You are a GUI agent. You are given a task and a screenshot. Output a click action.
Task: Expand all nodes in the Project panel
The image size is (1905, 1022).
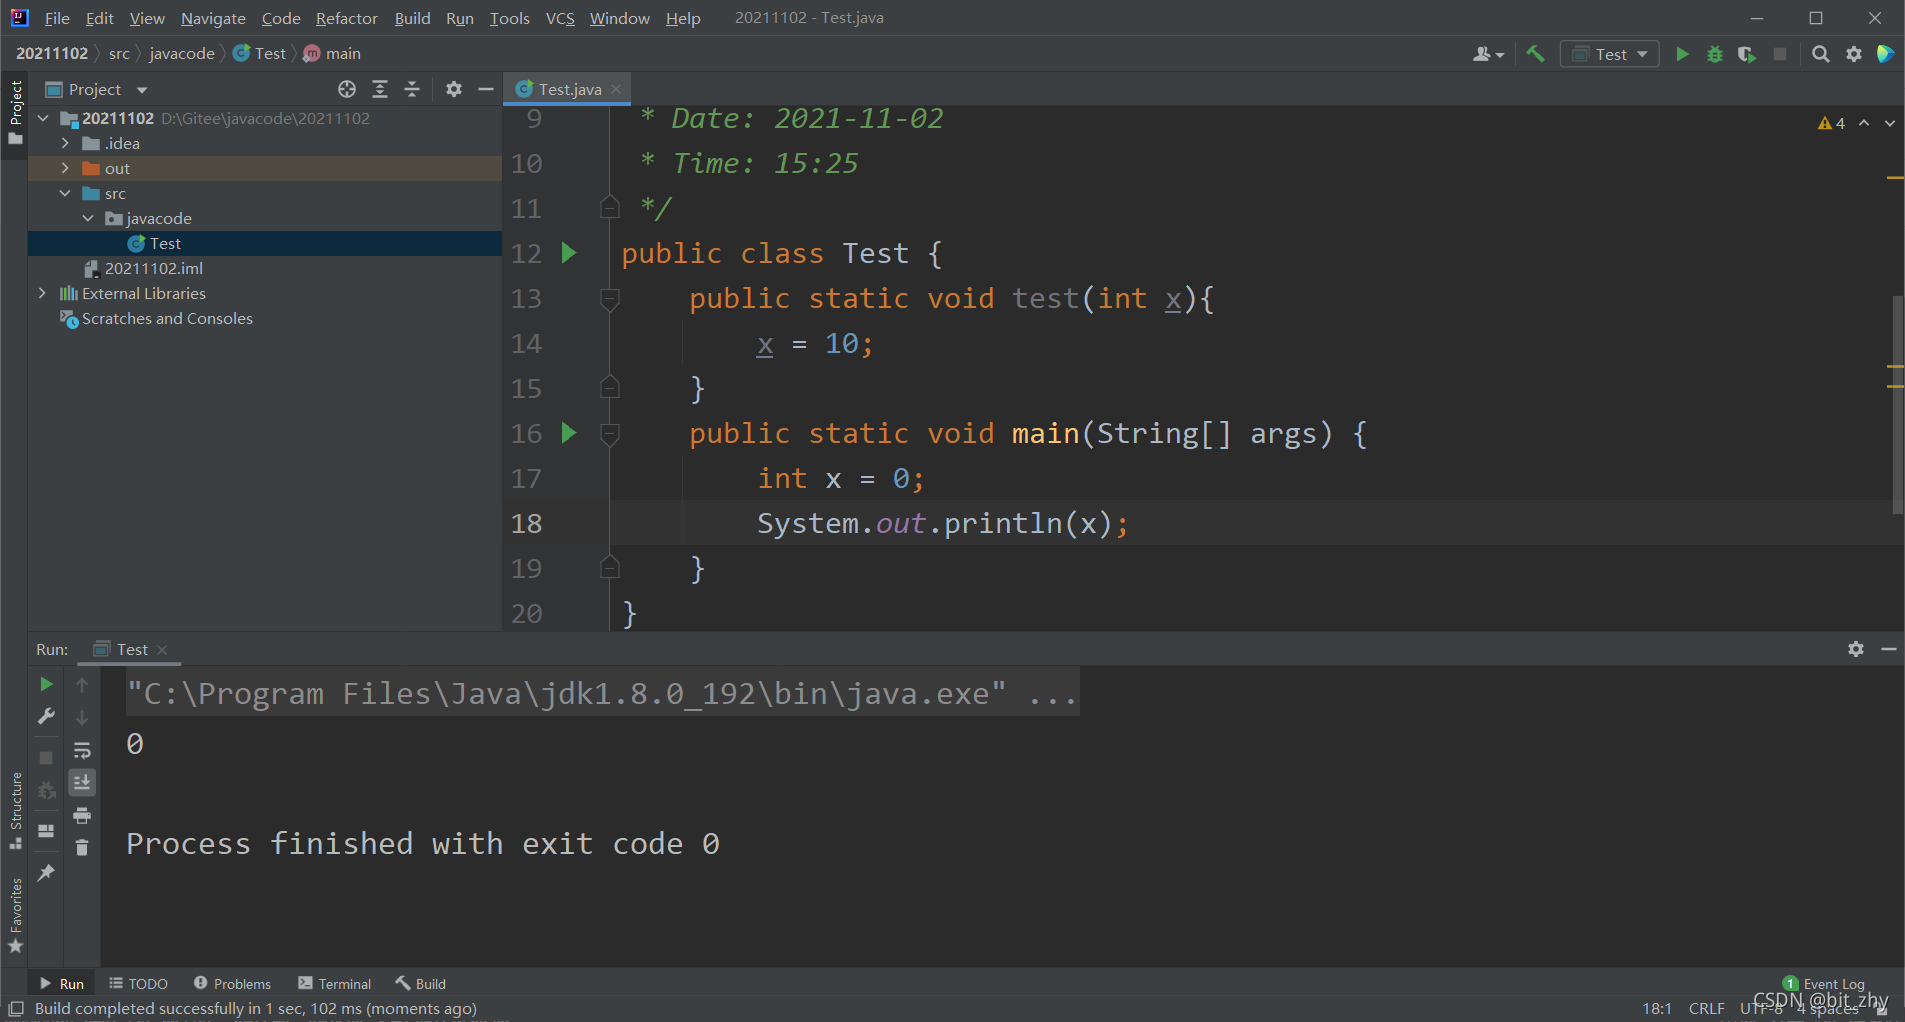point(380,89)
